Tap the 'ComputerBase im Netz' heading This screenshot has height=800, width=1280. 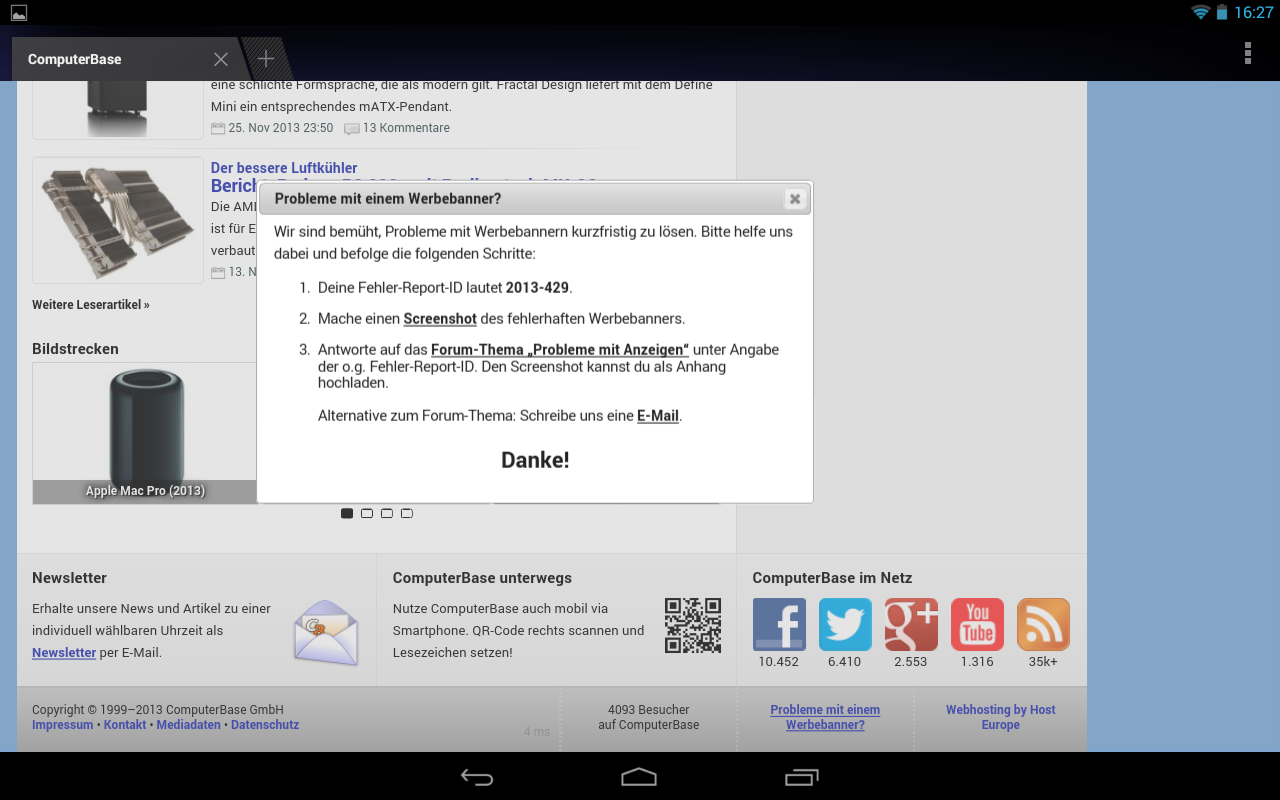[832, 578]
